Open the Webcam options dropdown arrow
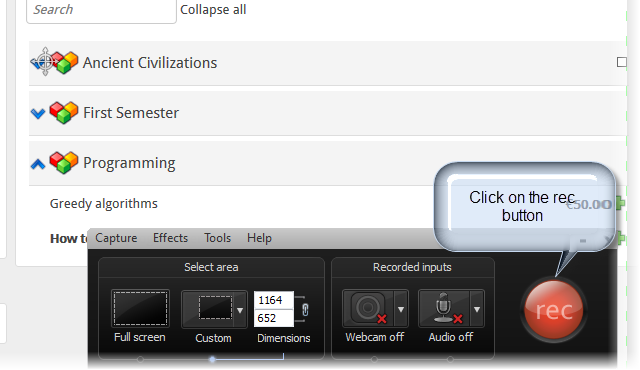Screen dimensions: 640x370 [401, 309]
